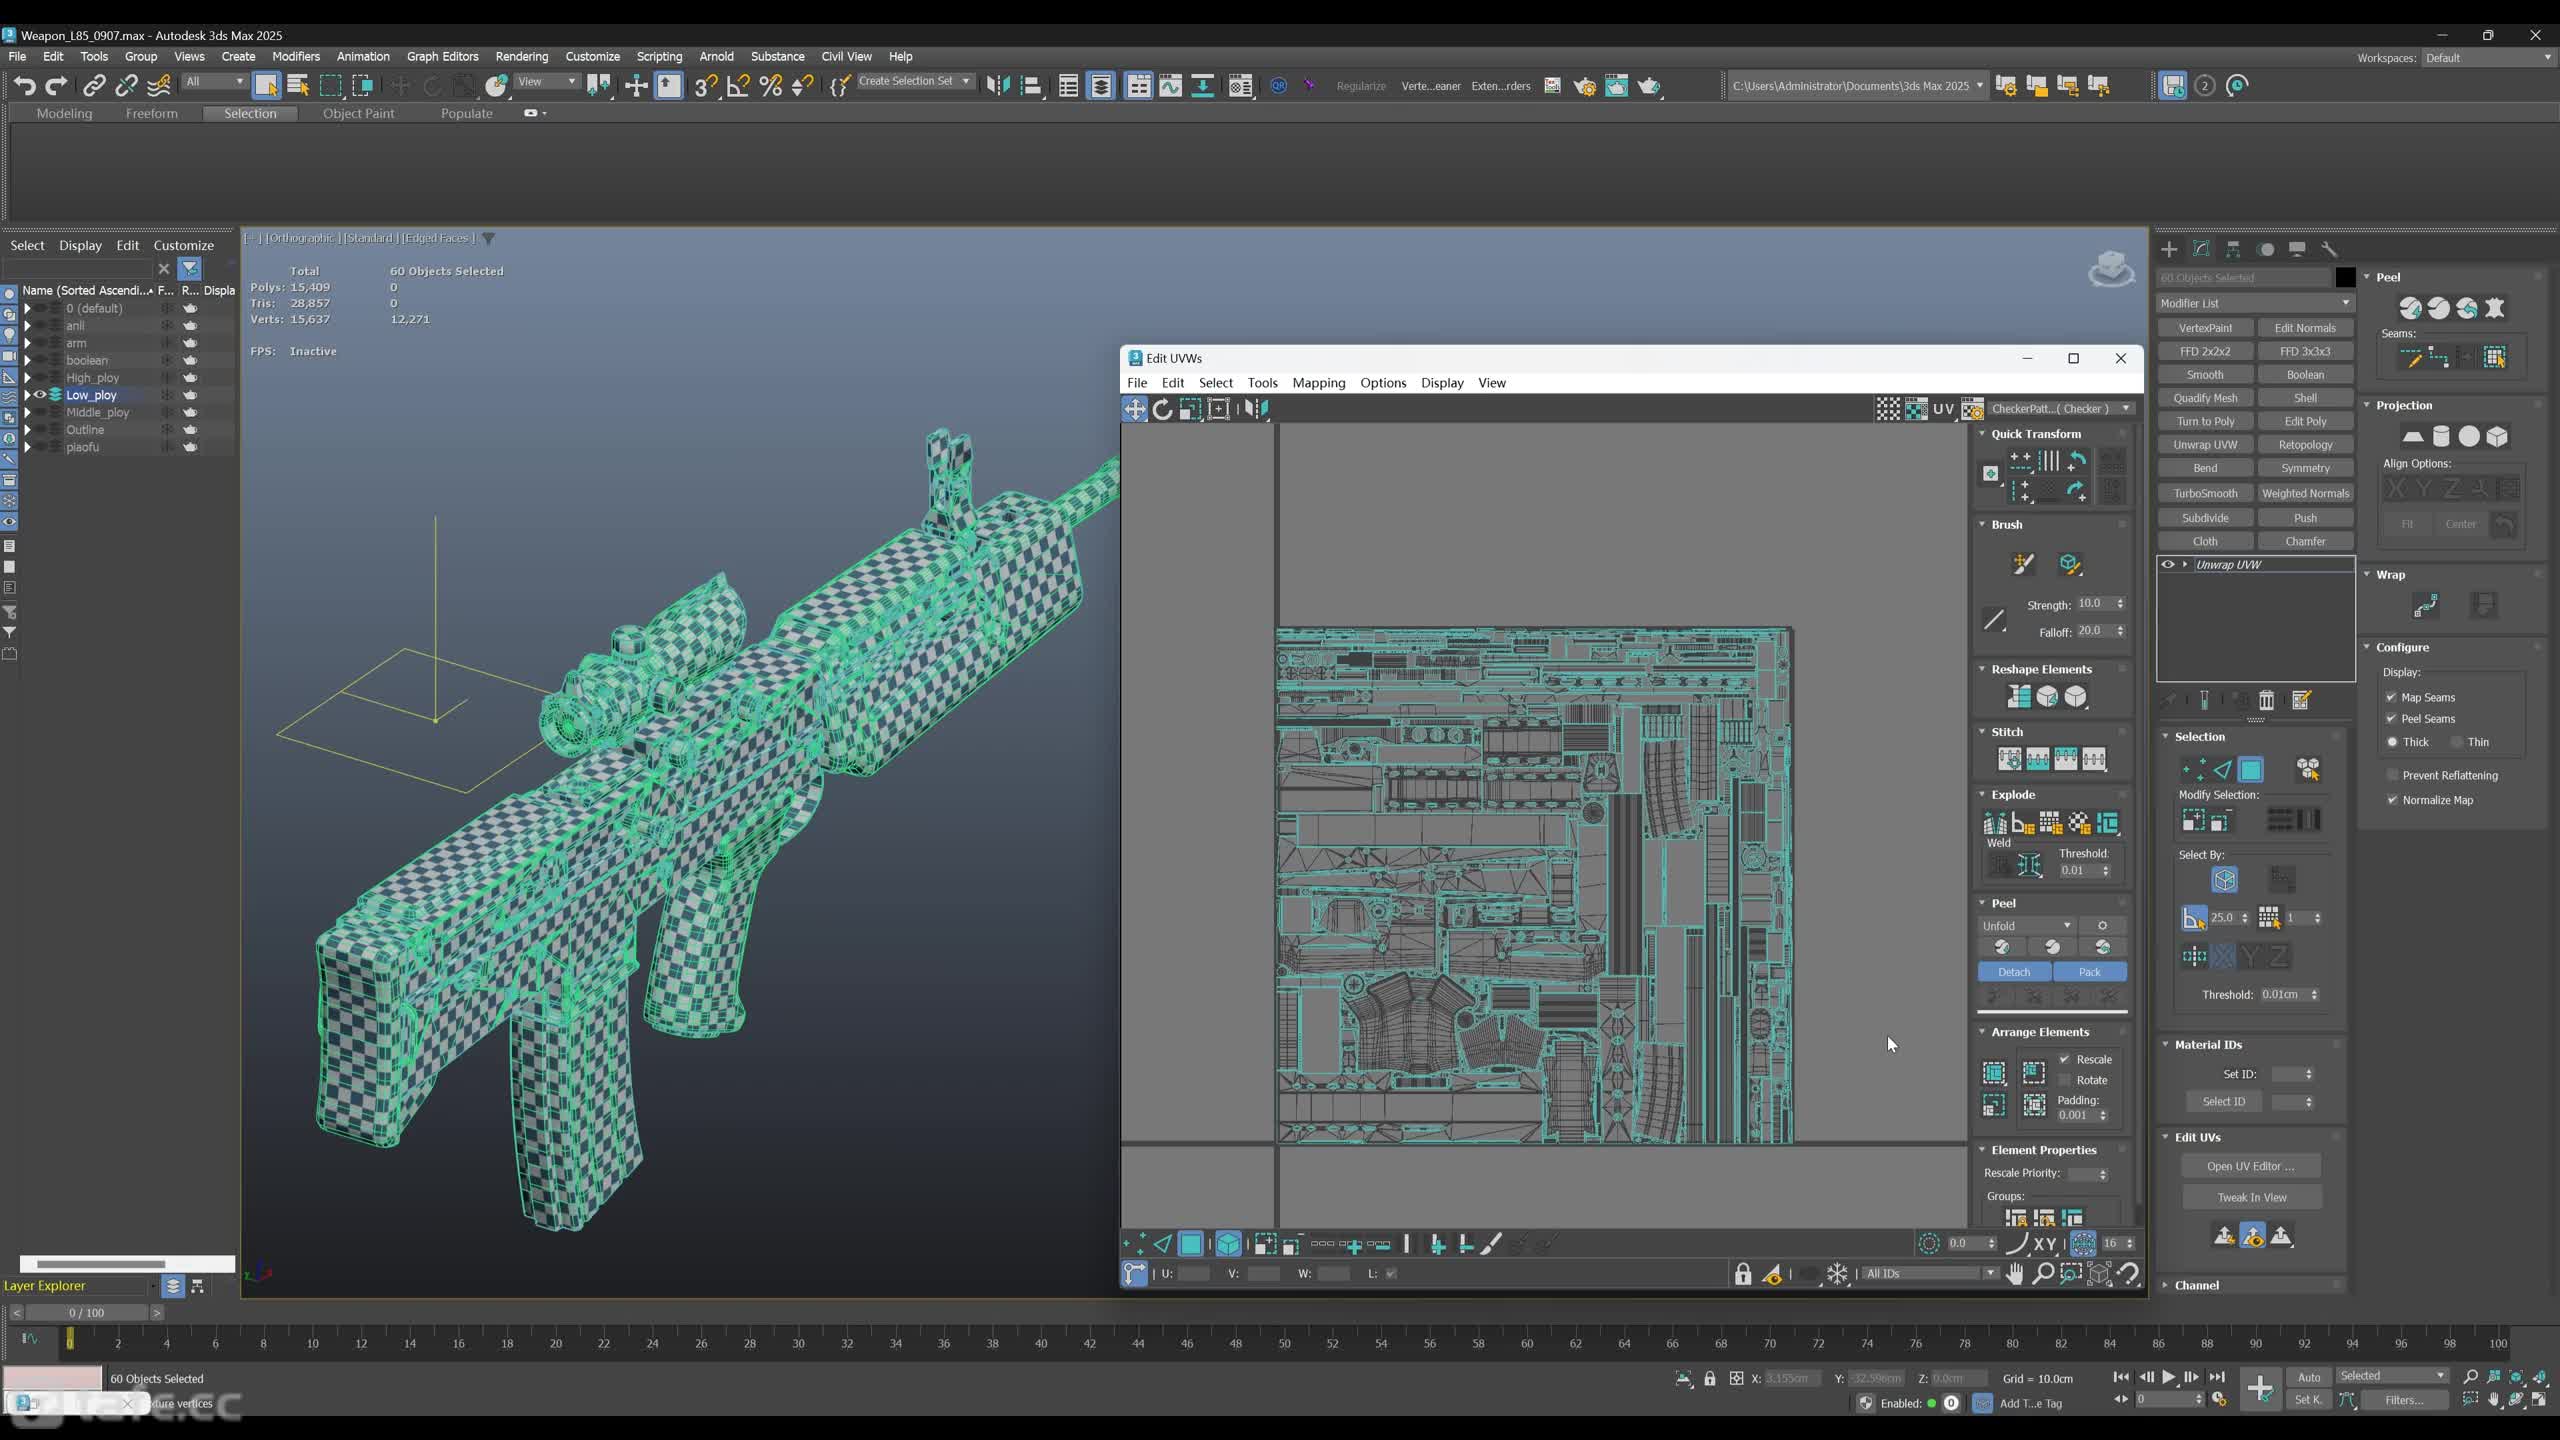Toggle Normalize Map checkbox
This screenshot has height=1440, width=2560.
(x=2392, y=801)
